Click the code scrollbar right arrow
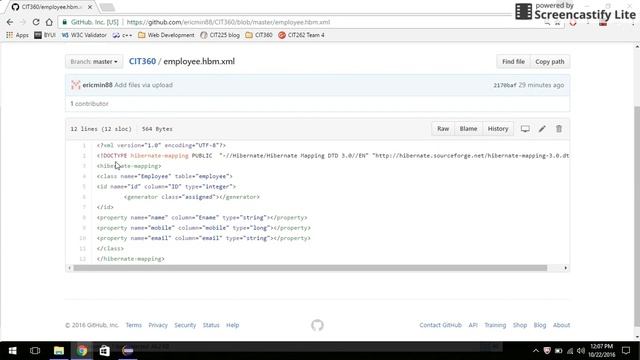 point(565,268)
